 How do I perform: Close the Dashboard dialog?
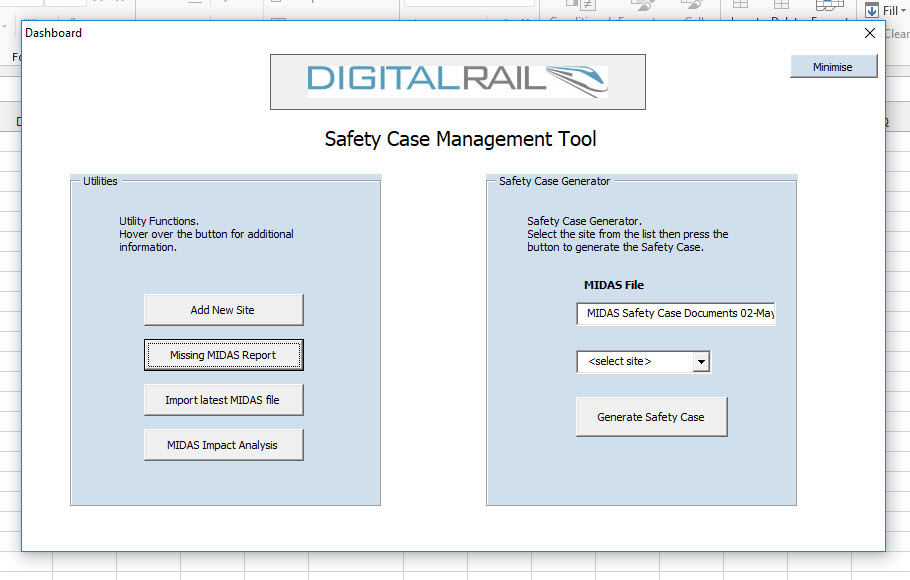click(869, 33)
